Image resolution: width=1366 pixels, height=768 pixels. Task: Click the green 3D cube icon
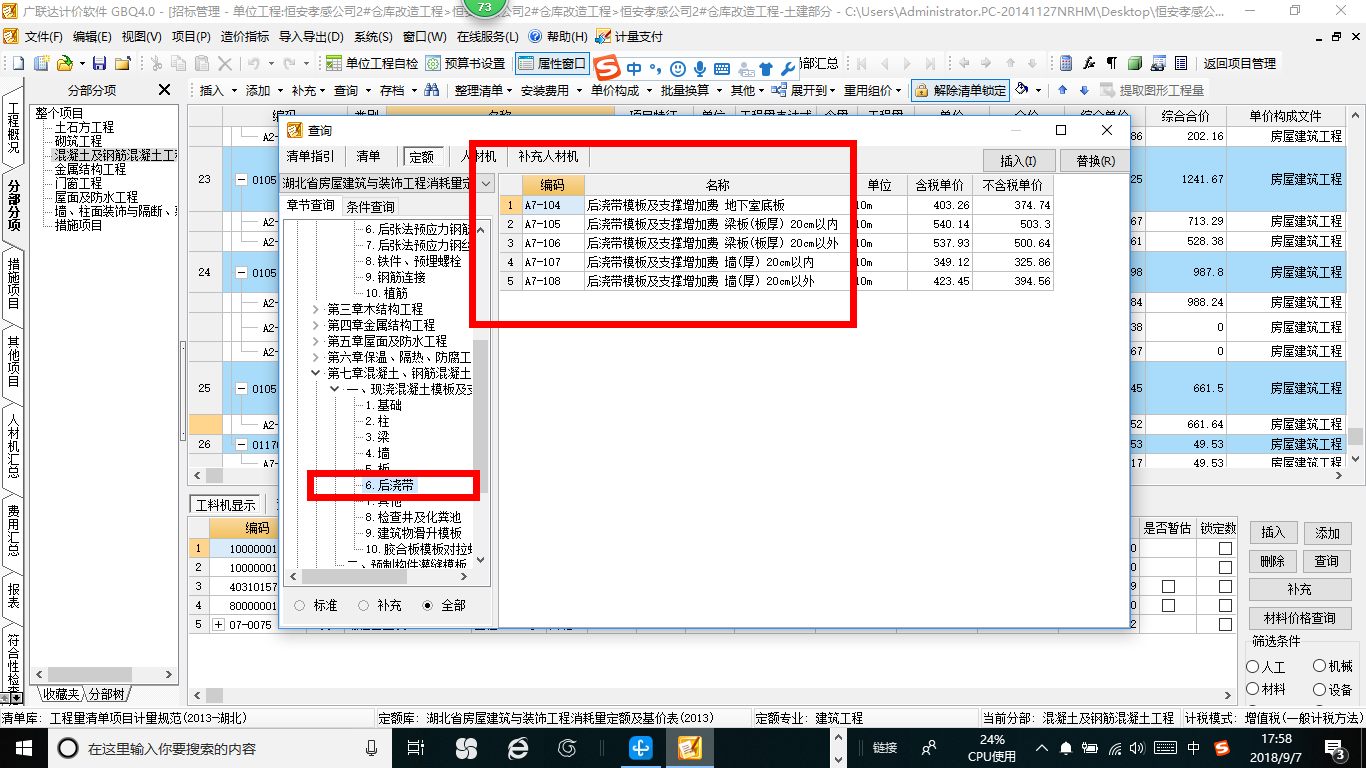pos(1134,63)
